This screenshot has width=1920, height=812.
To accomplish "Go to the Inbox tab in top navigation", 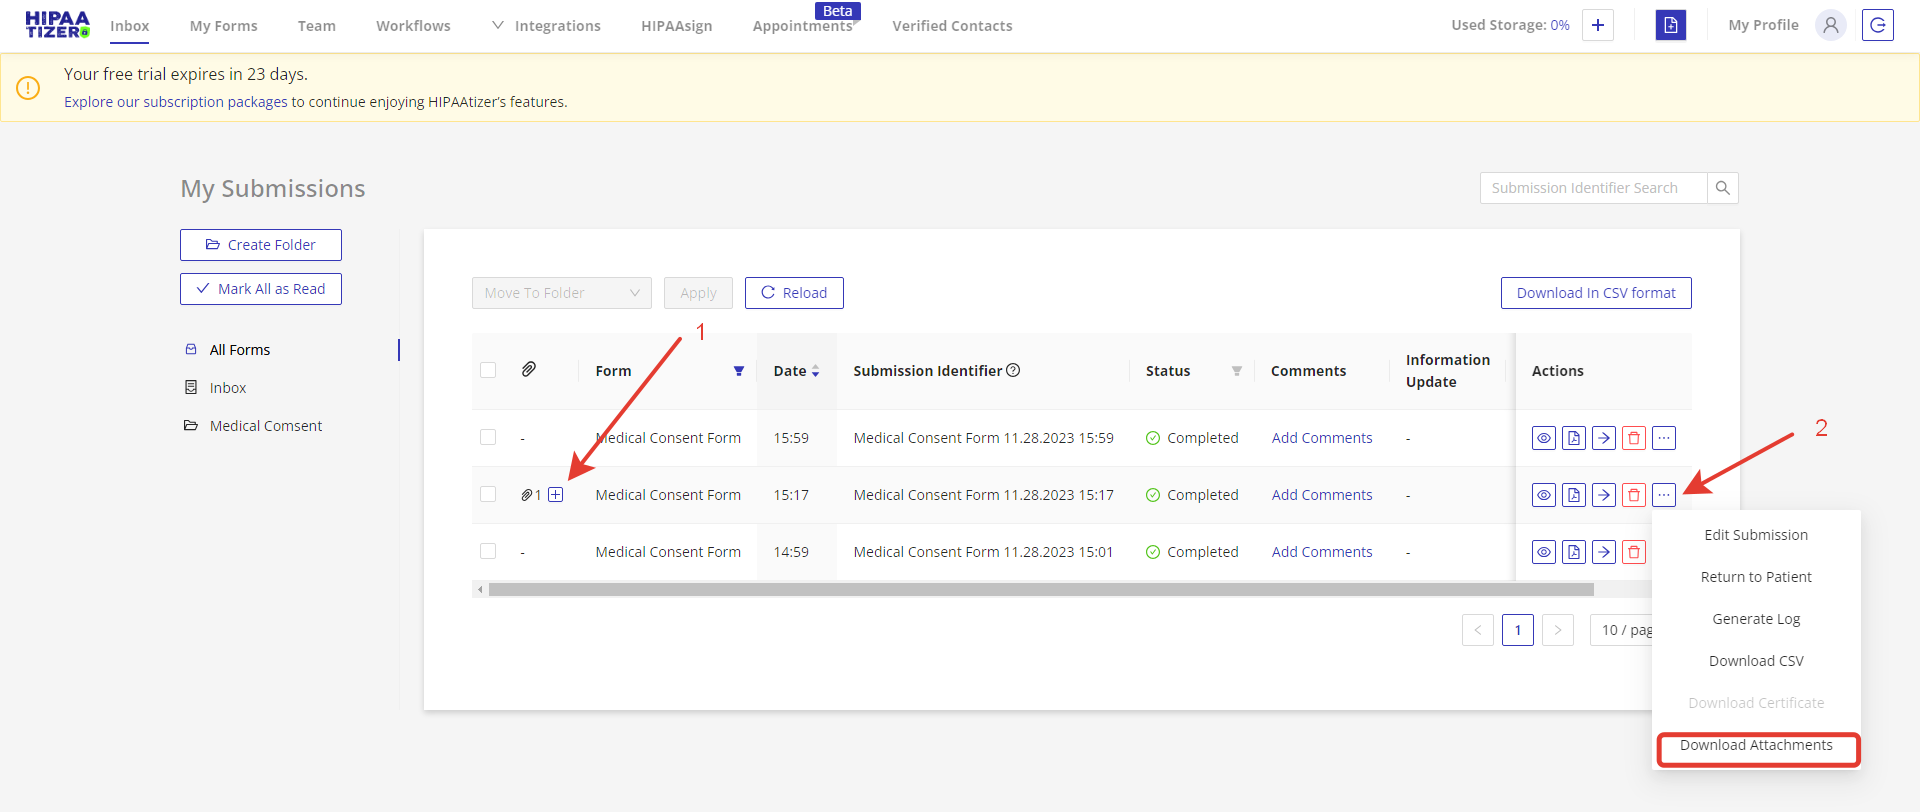I will click(130, 26).
